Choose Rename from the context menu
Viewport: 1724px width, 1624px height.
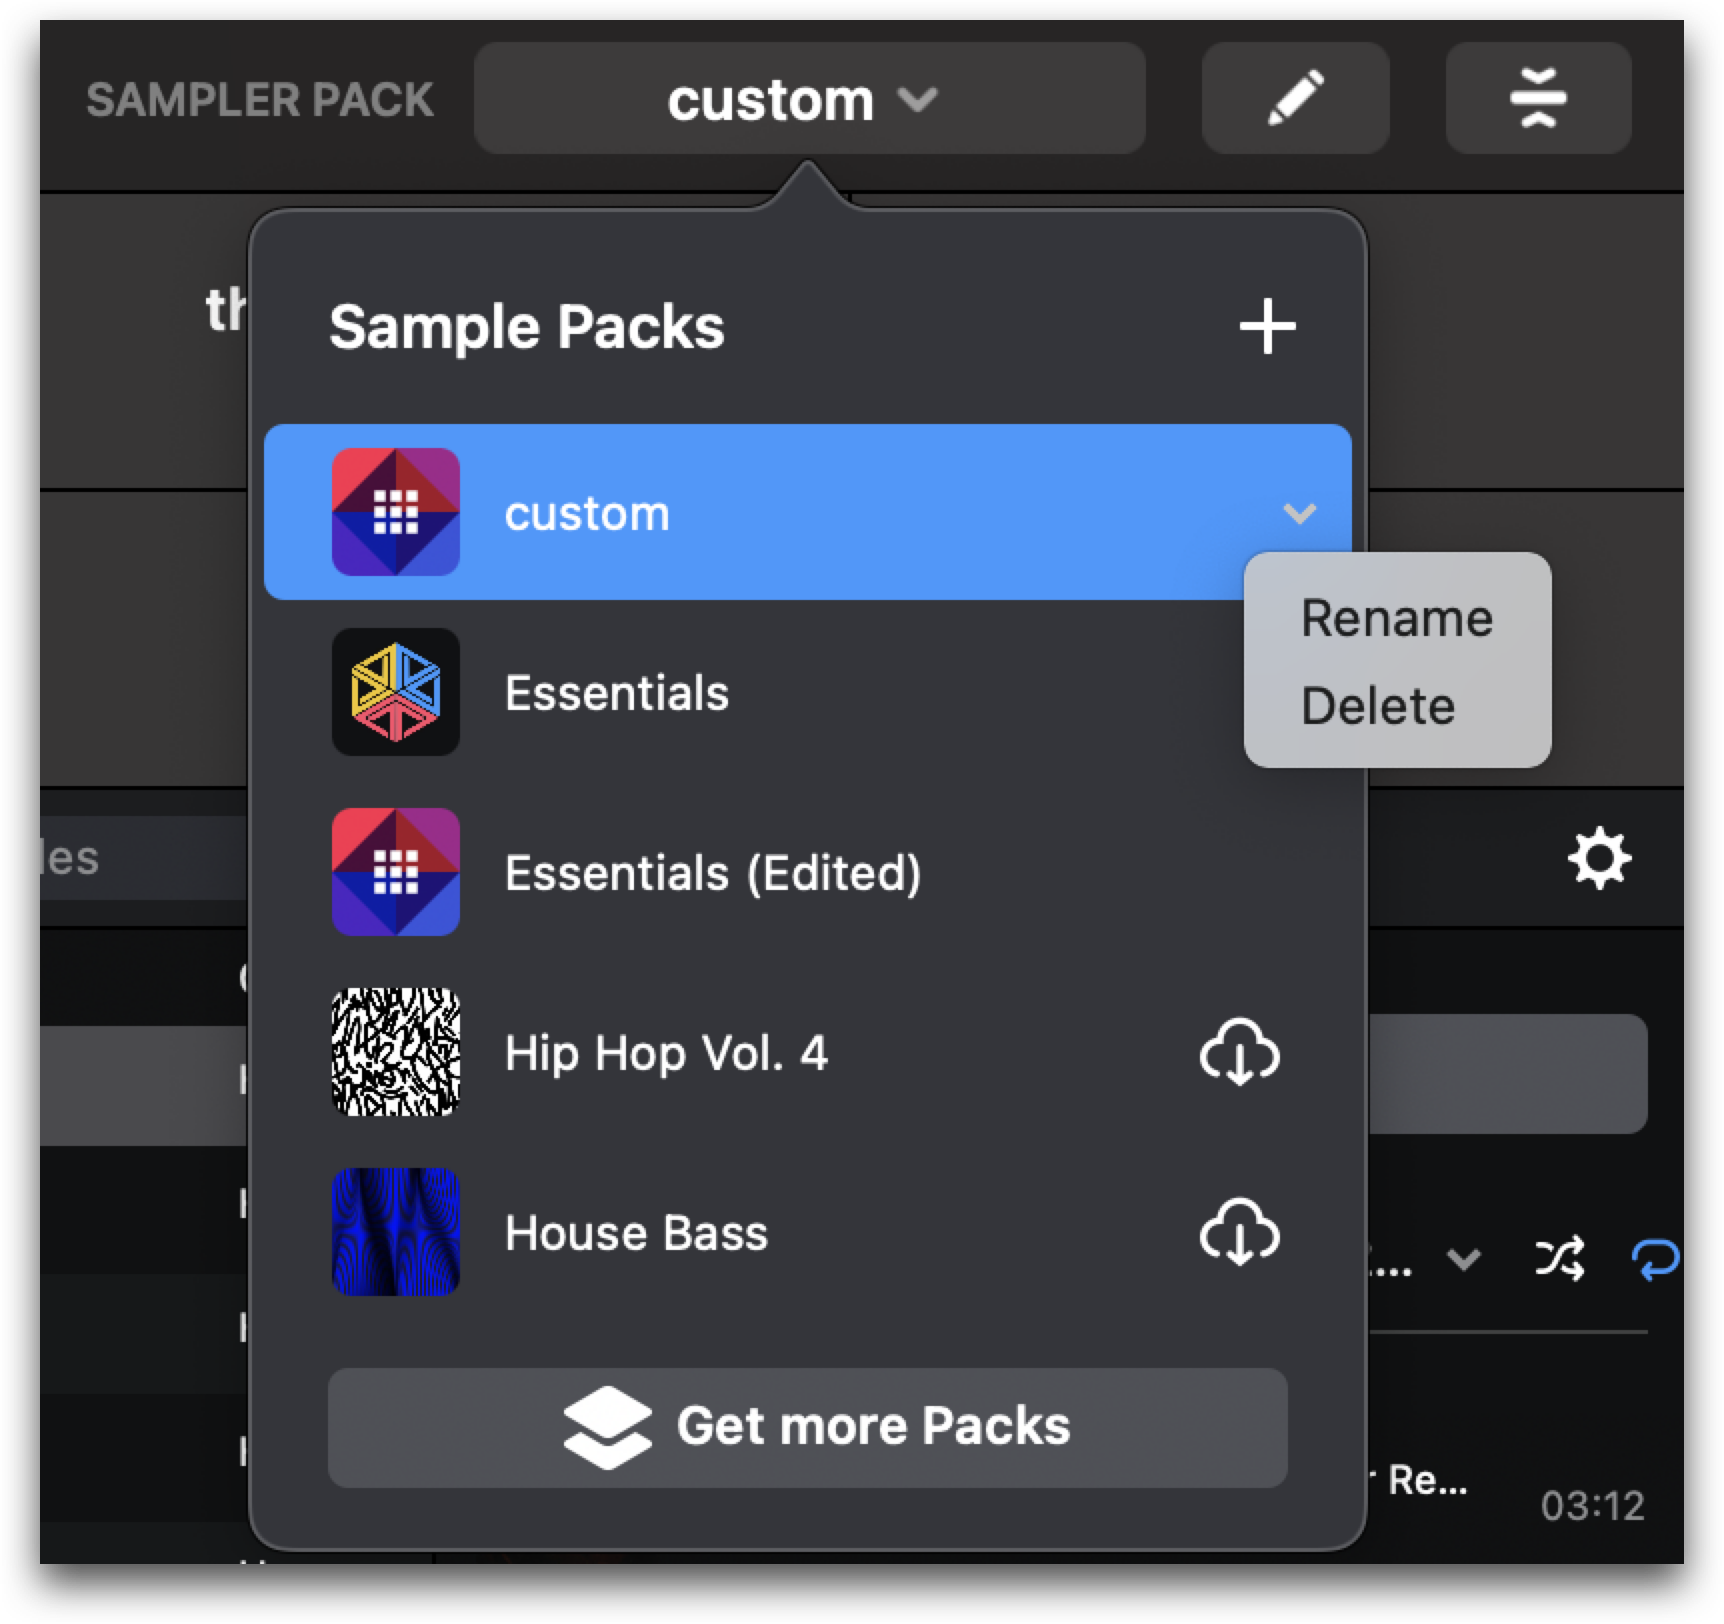tap(1396, 618)
